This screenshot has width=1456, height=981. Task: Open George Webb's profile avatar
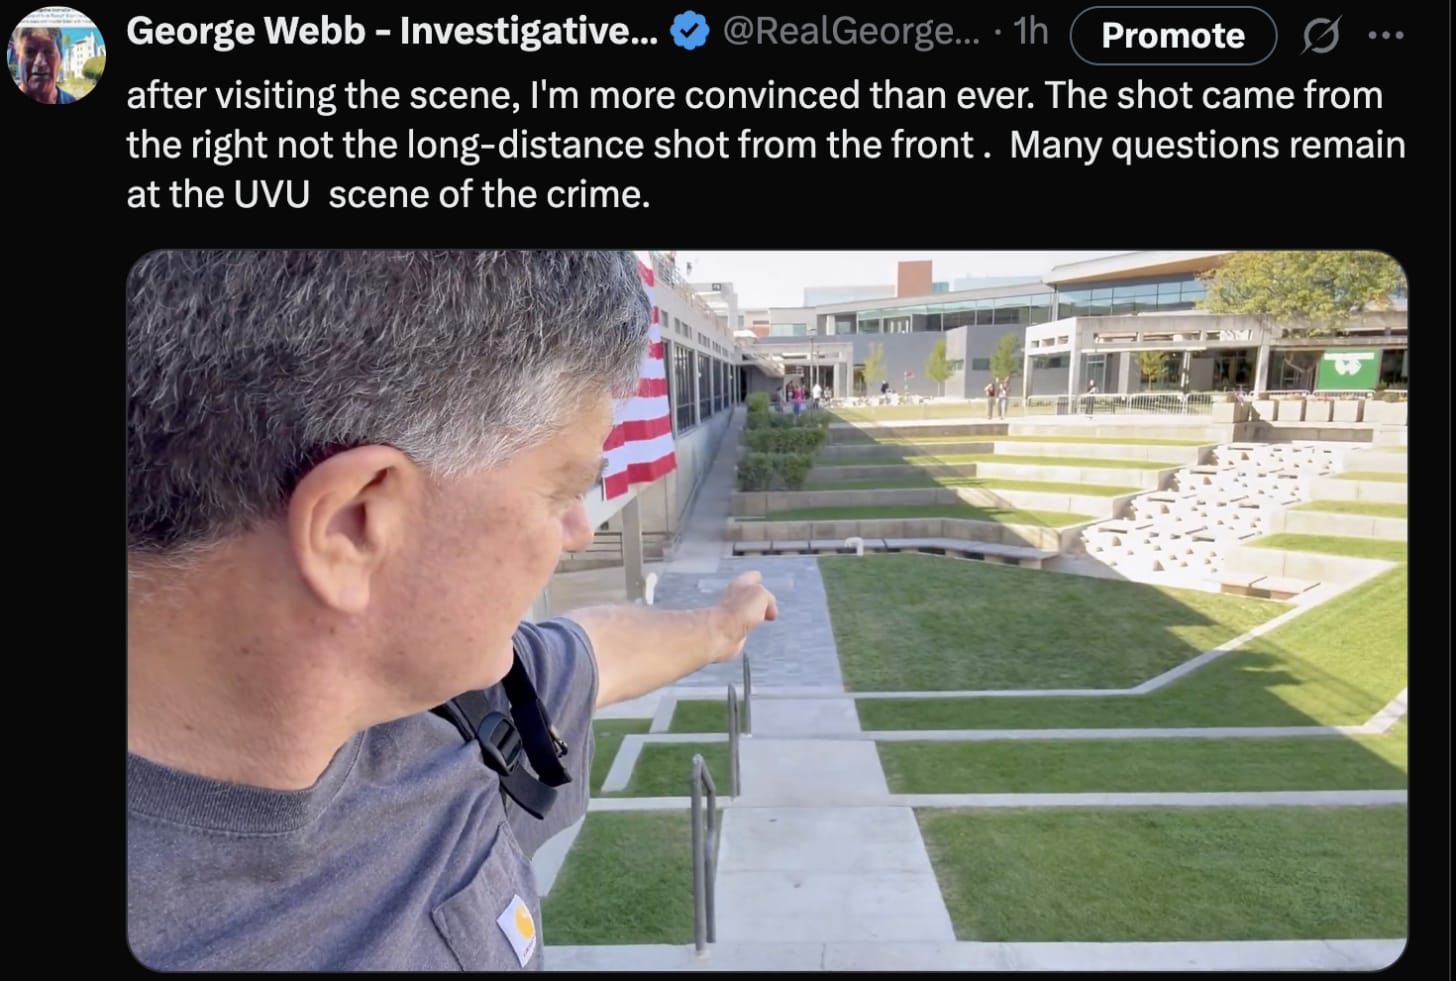pyautogui.click(x=56, y=54)
